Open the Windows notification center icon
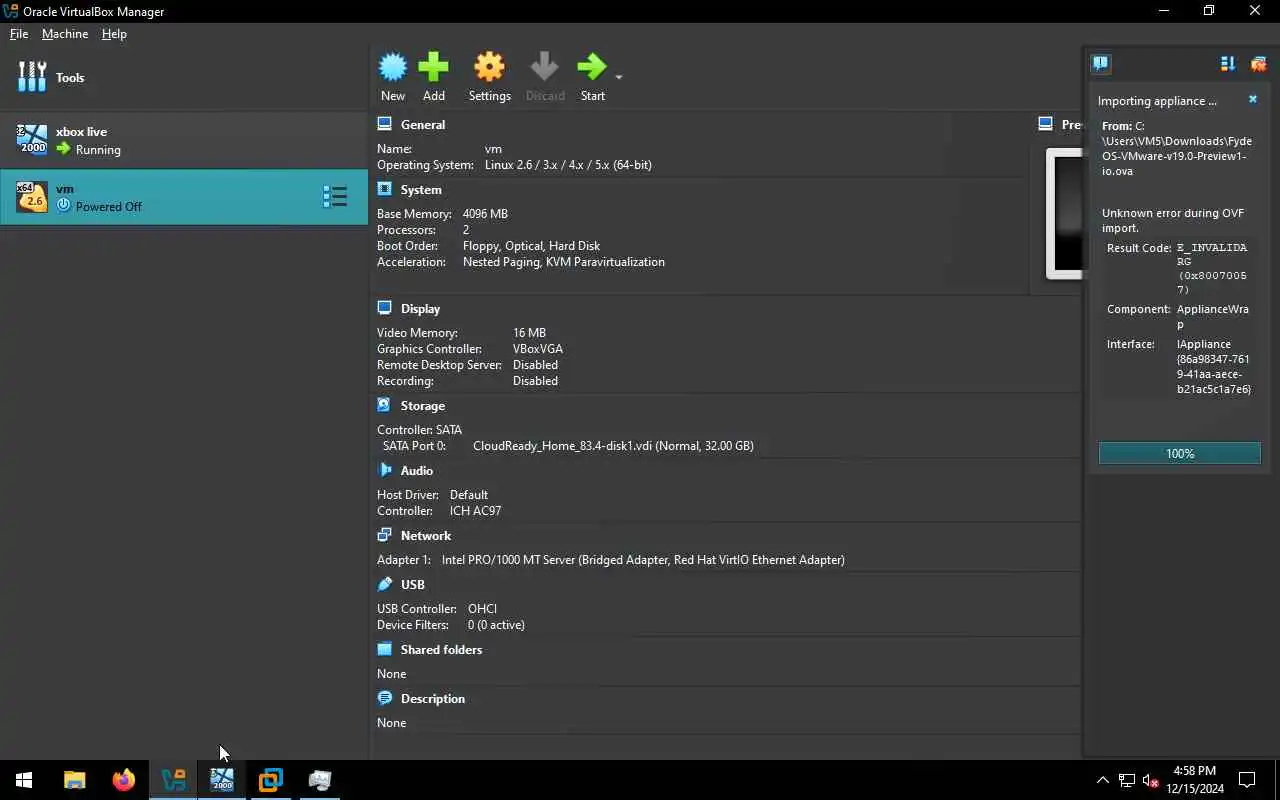The height and width of the screenshot is (800, 1280). point(1247,780)
